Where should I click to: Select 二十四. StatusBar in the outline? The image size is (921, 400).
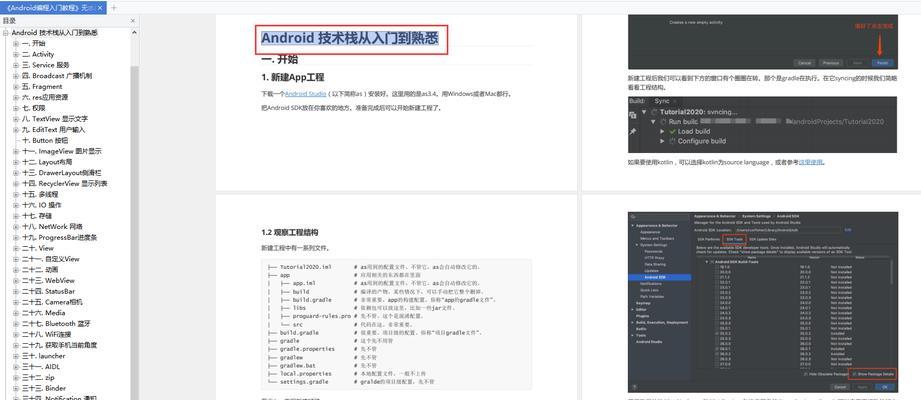49,291
